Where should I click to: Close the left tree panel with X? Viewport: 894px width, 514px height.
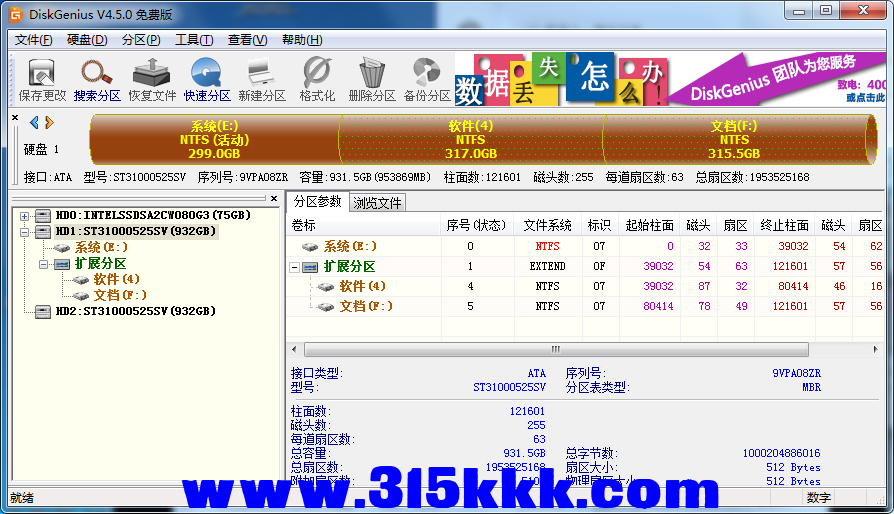[x=274, y=198]
